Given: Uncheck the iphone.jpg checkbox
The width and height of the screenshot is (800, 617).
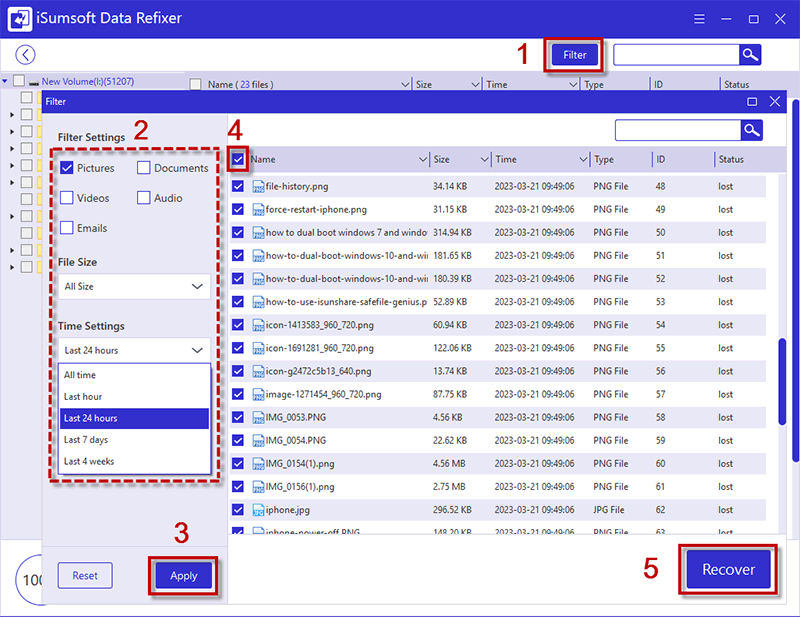Looking at the screenshot, I should pyautogui.click(x=238, y=509).
